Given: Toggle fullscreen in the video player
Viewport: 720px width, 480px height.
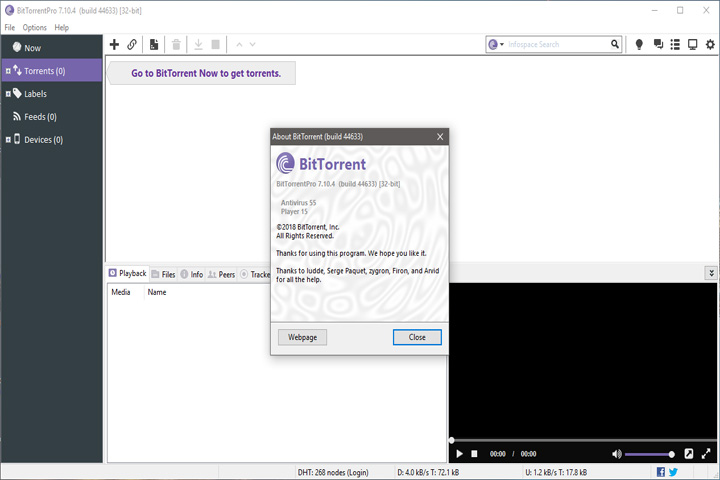Looking at the screenshot, I should click(706, 454).
